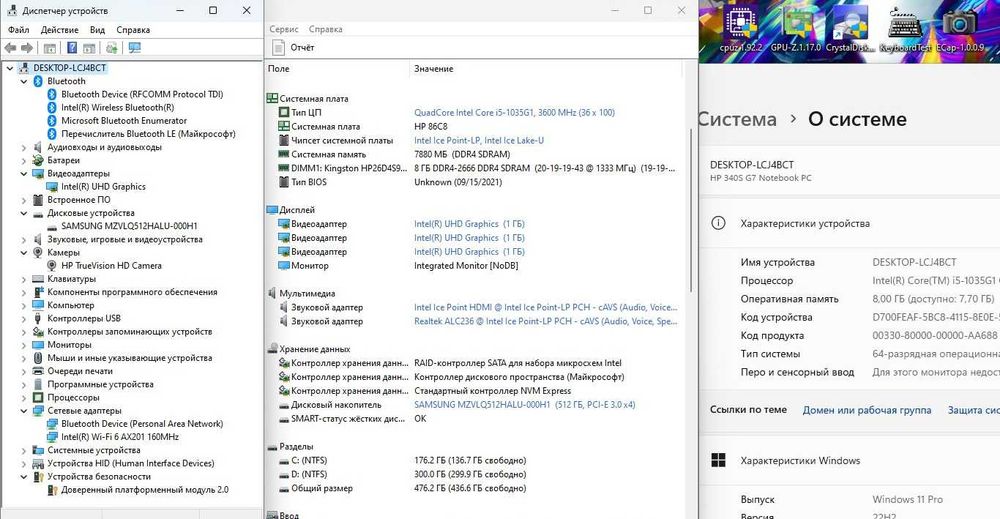Click the Мониторы monitor icon
This screenshot has width=1000, height=519.
tap(38, 345)
